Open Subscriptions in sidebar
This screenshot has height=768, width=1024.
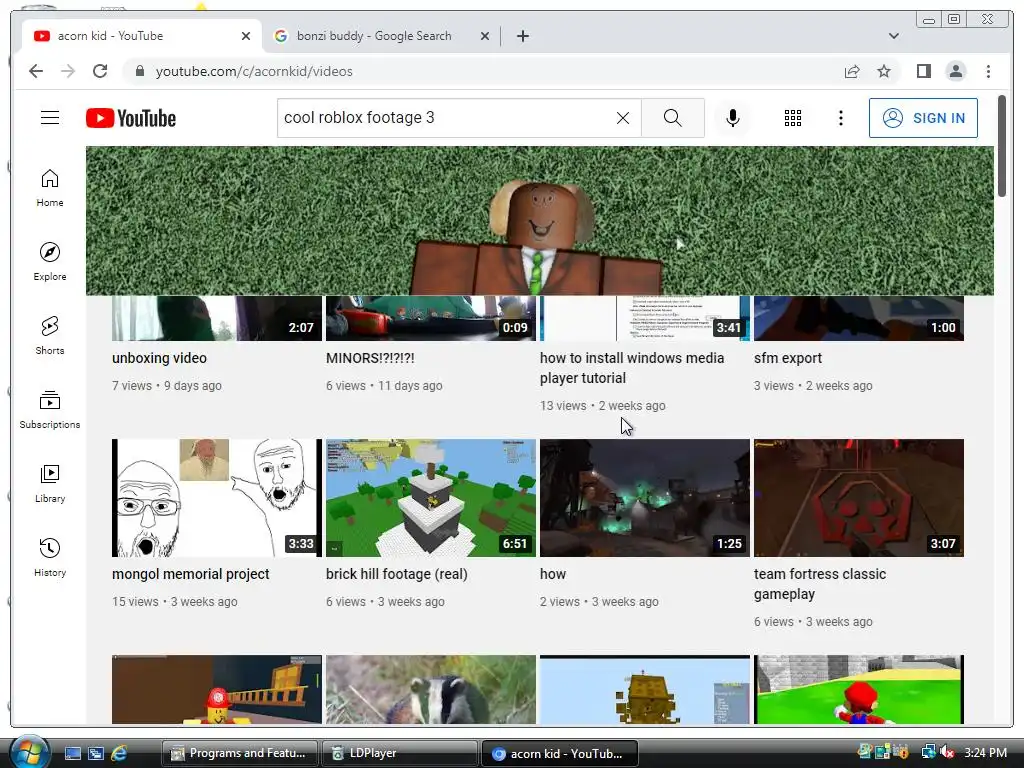point(50,409)
